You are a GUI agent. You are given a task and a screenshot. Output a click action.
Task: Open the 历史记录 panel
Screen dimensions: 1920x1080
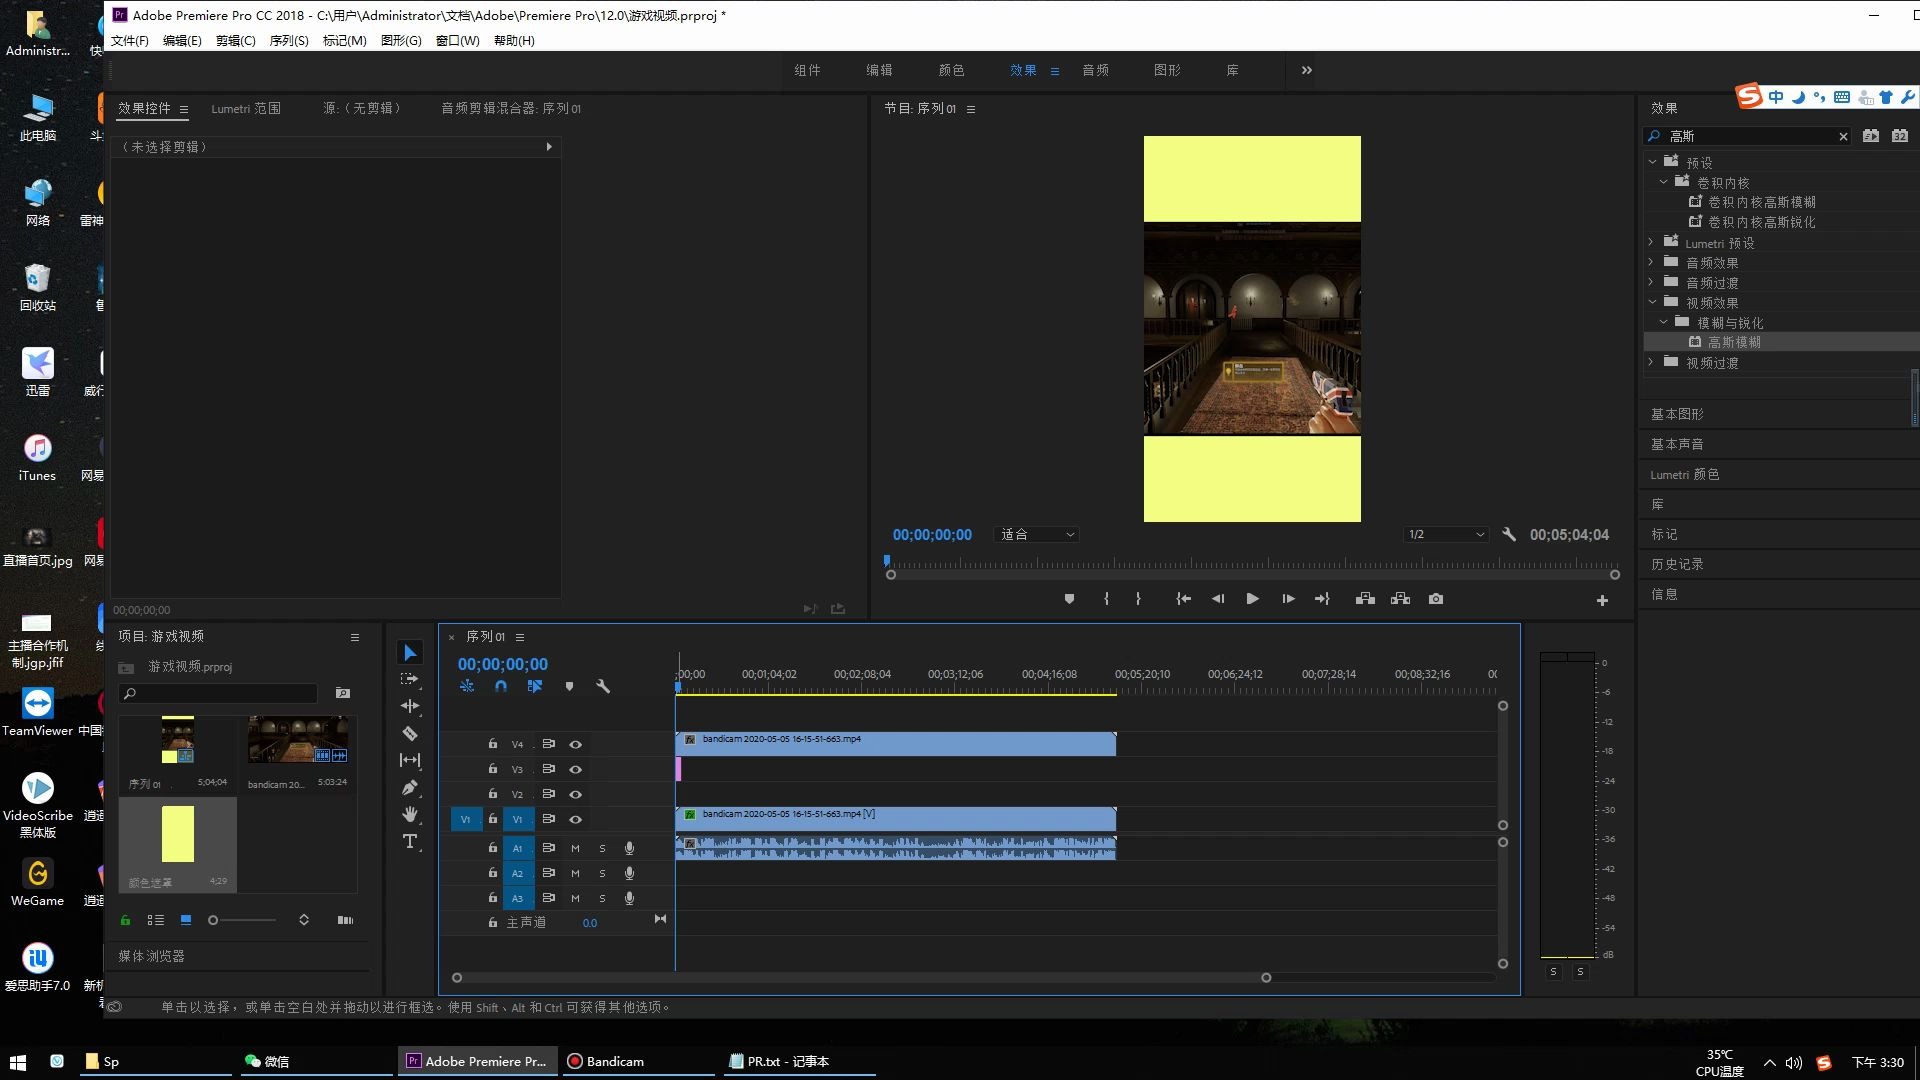click(x=1677, y=565)
